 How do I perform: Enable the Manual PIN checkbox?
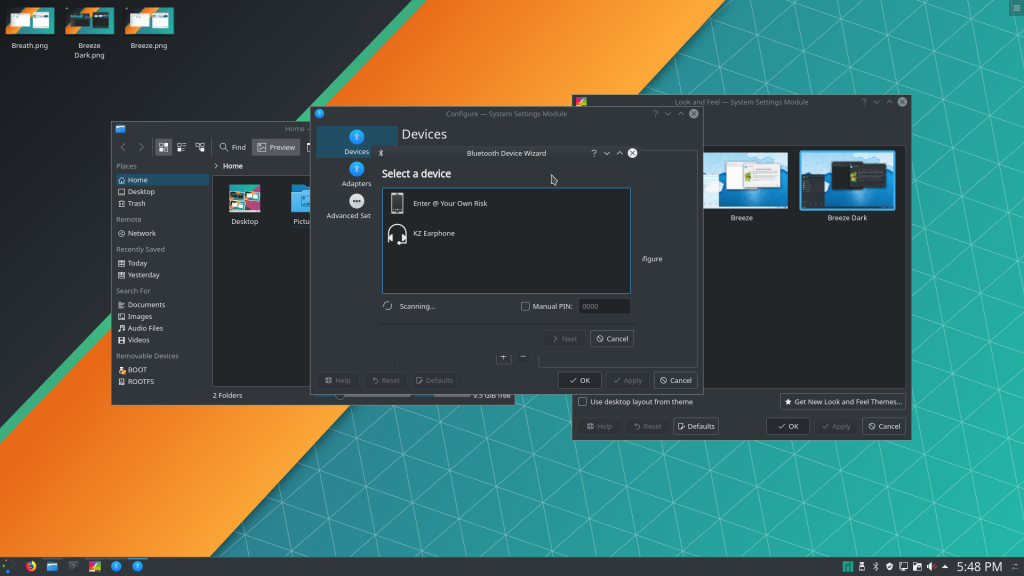525,306
